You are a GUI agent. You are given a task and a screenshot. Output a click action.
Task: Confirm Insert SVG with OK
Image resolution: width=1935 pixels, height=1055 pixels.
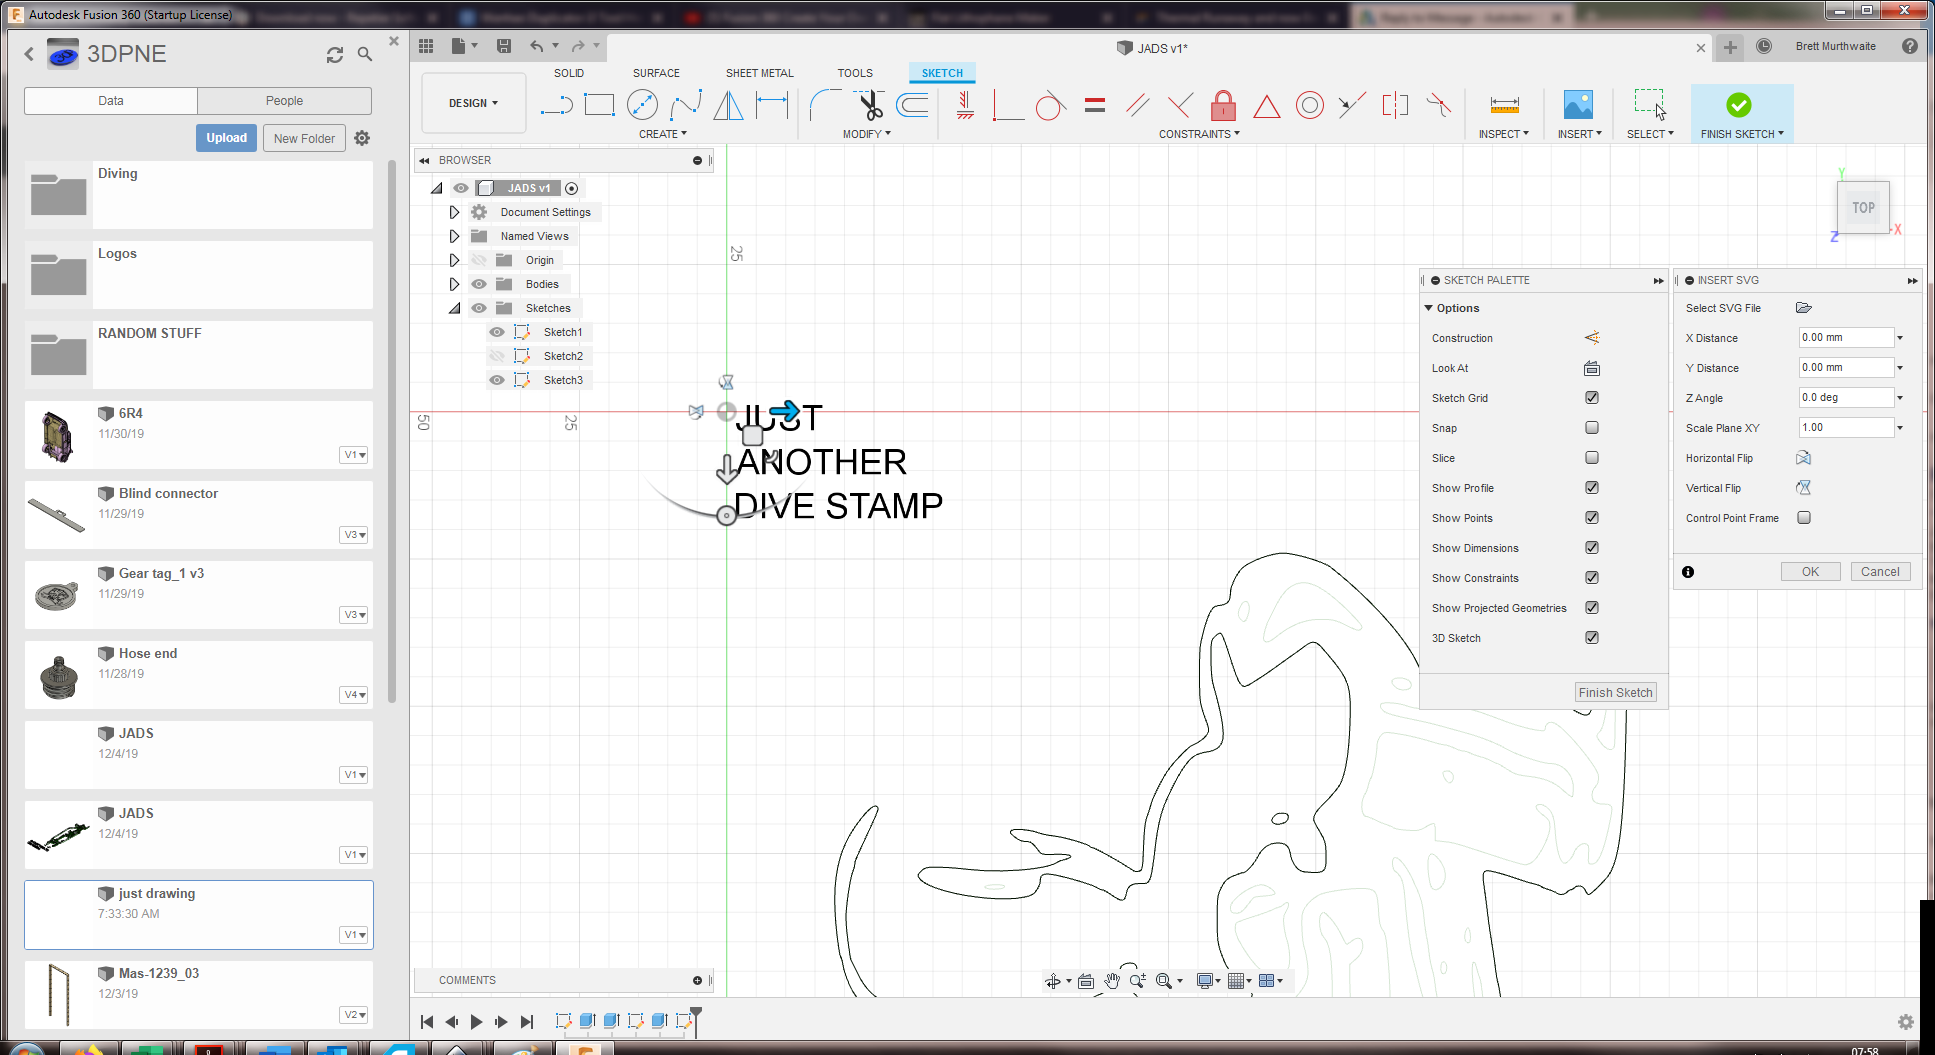click(x=1810, y=572)
